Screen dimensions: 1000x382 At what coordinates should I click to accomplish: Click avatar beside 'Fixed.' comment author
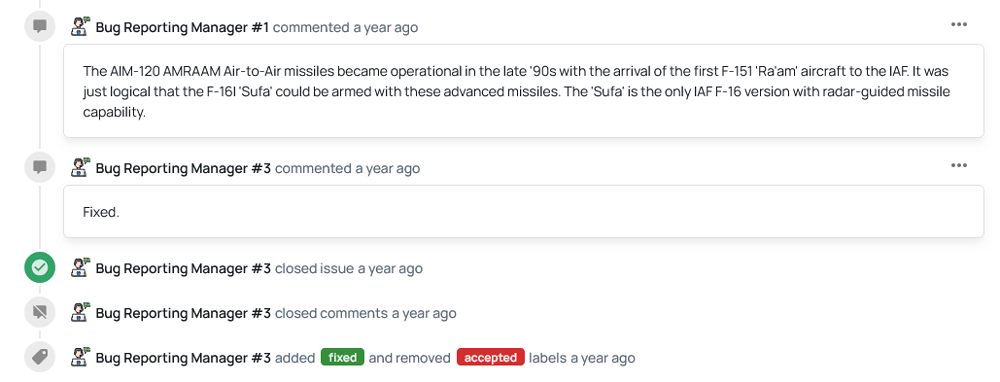coord(81,167)
